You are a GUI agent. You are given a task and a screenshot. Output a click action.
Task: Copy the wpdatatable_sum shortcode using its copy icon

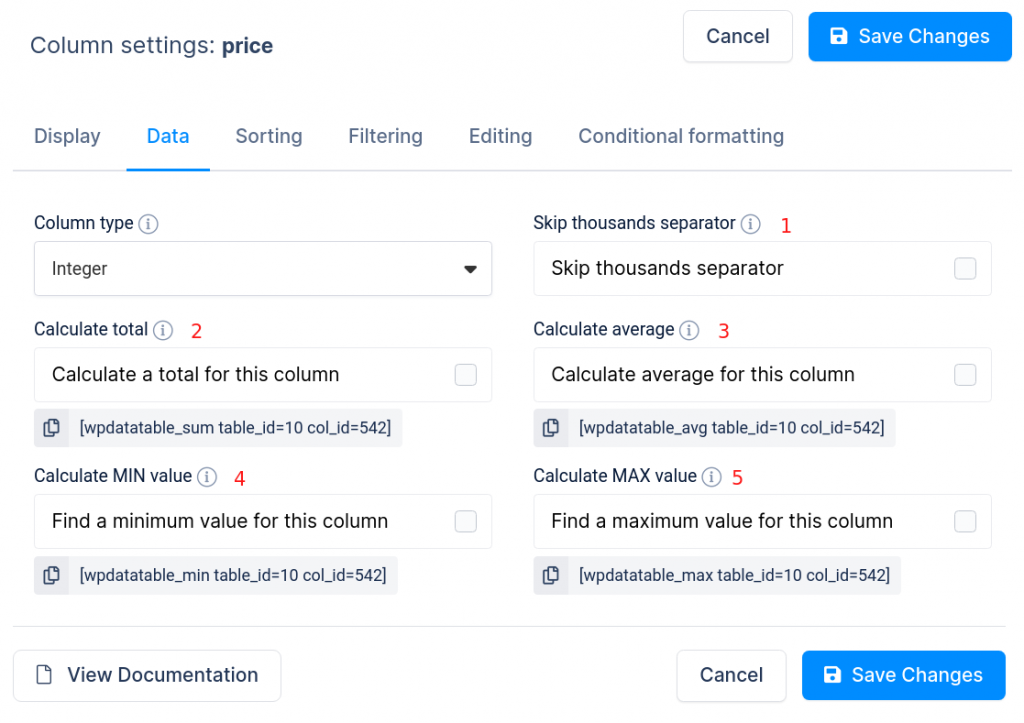tap(52, 427)
